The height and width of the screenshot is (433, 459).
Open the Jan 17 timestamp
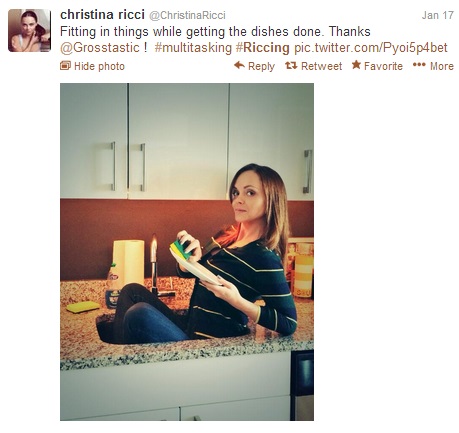[437, 15]
